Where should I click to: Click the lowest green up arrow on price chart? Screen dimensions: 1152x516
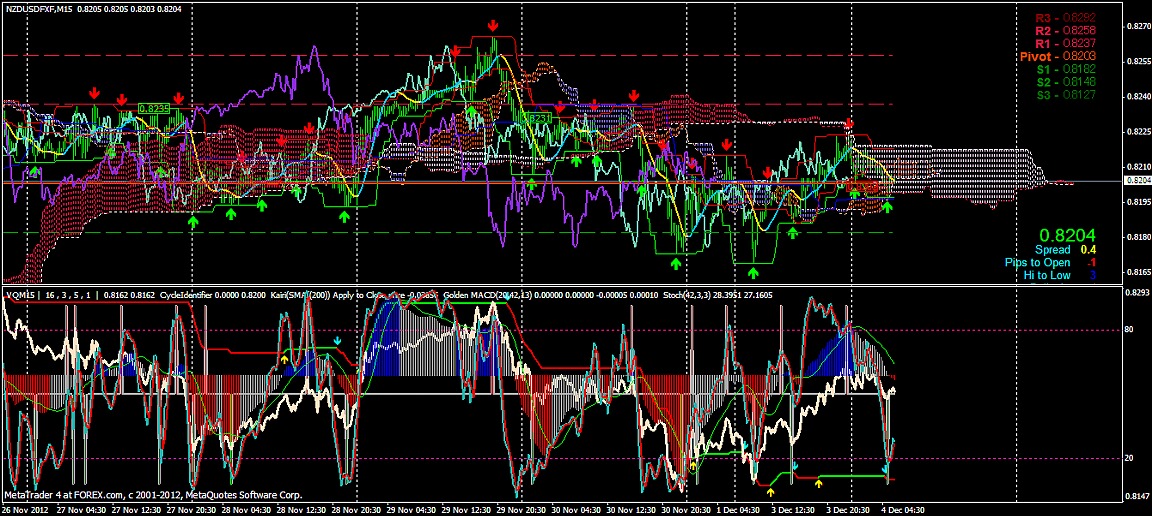click(x=753, y=270)
